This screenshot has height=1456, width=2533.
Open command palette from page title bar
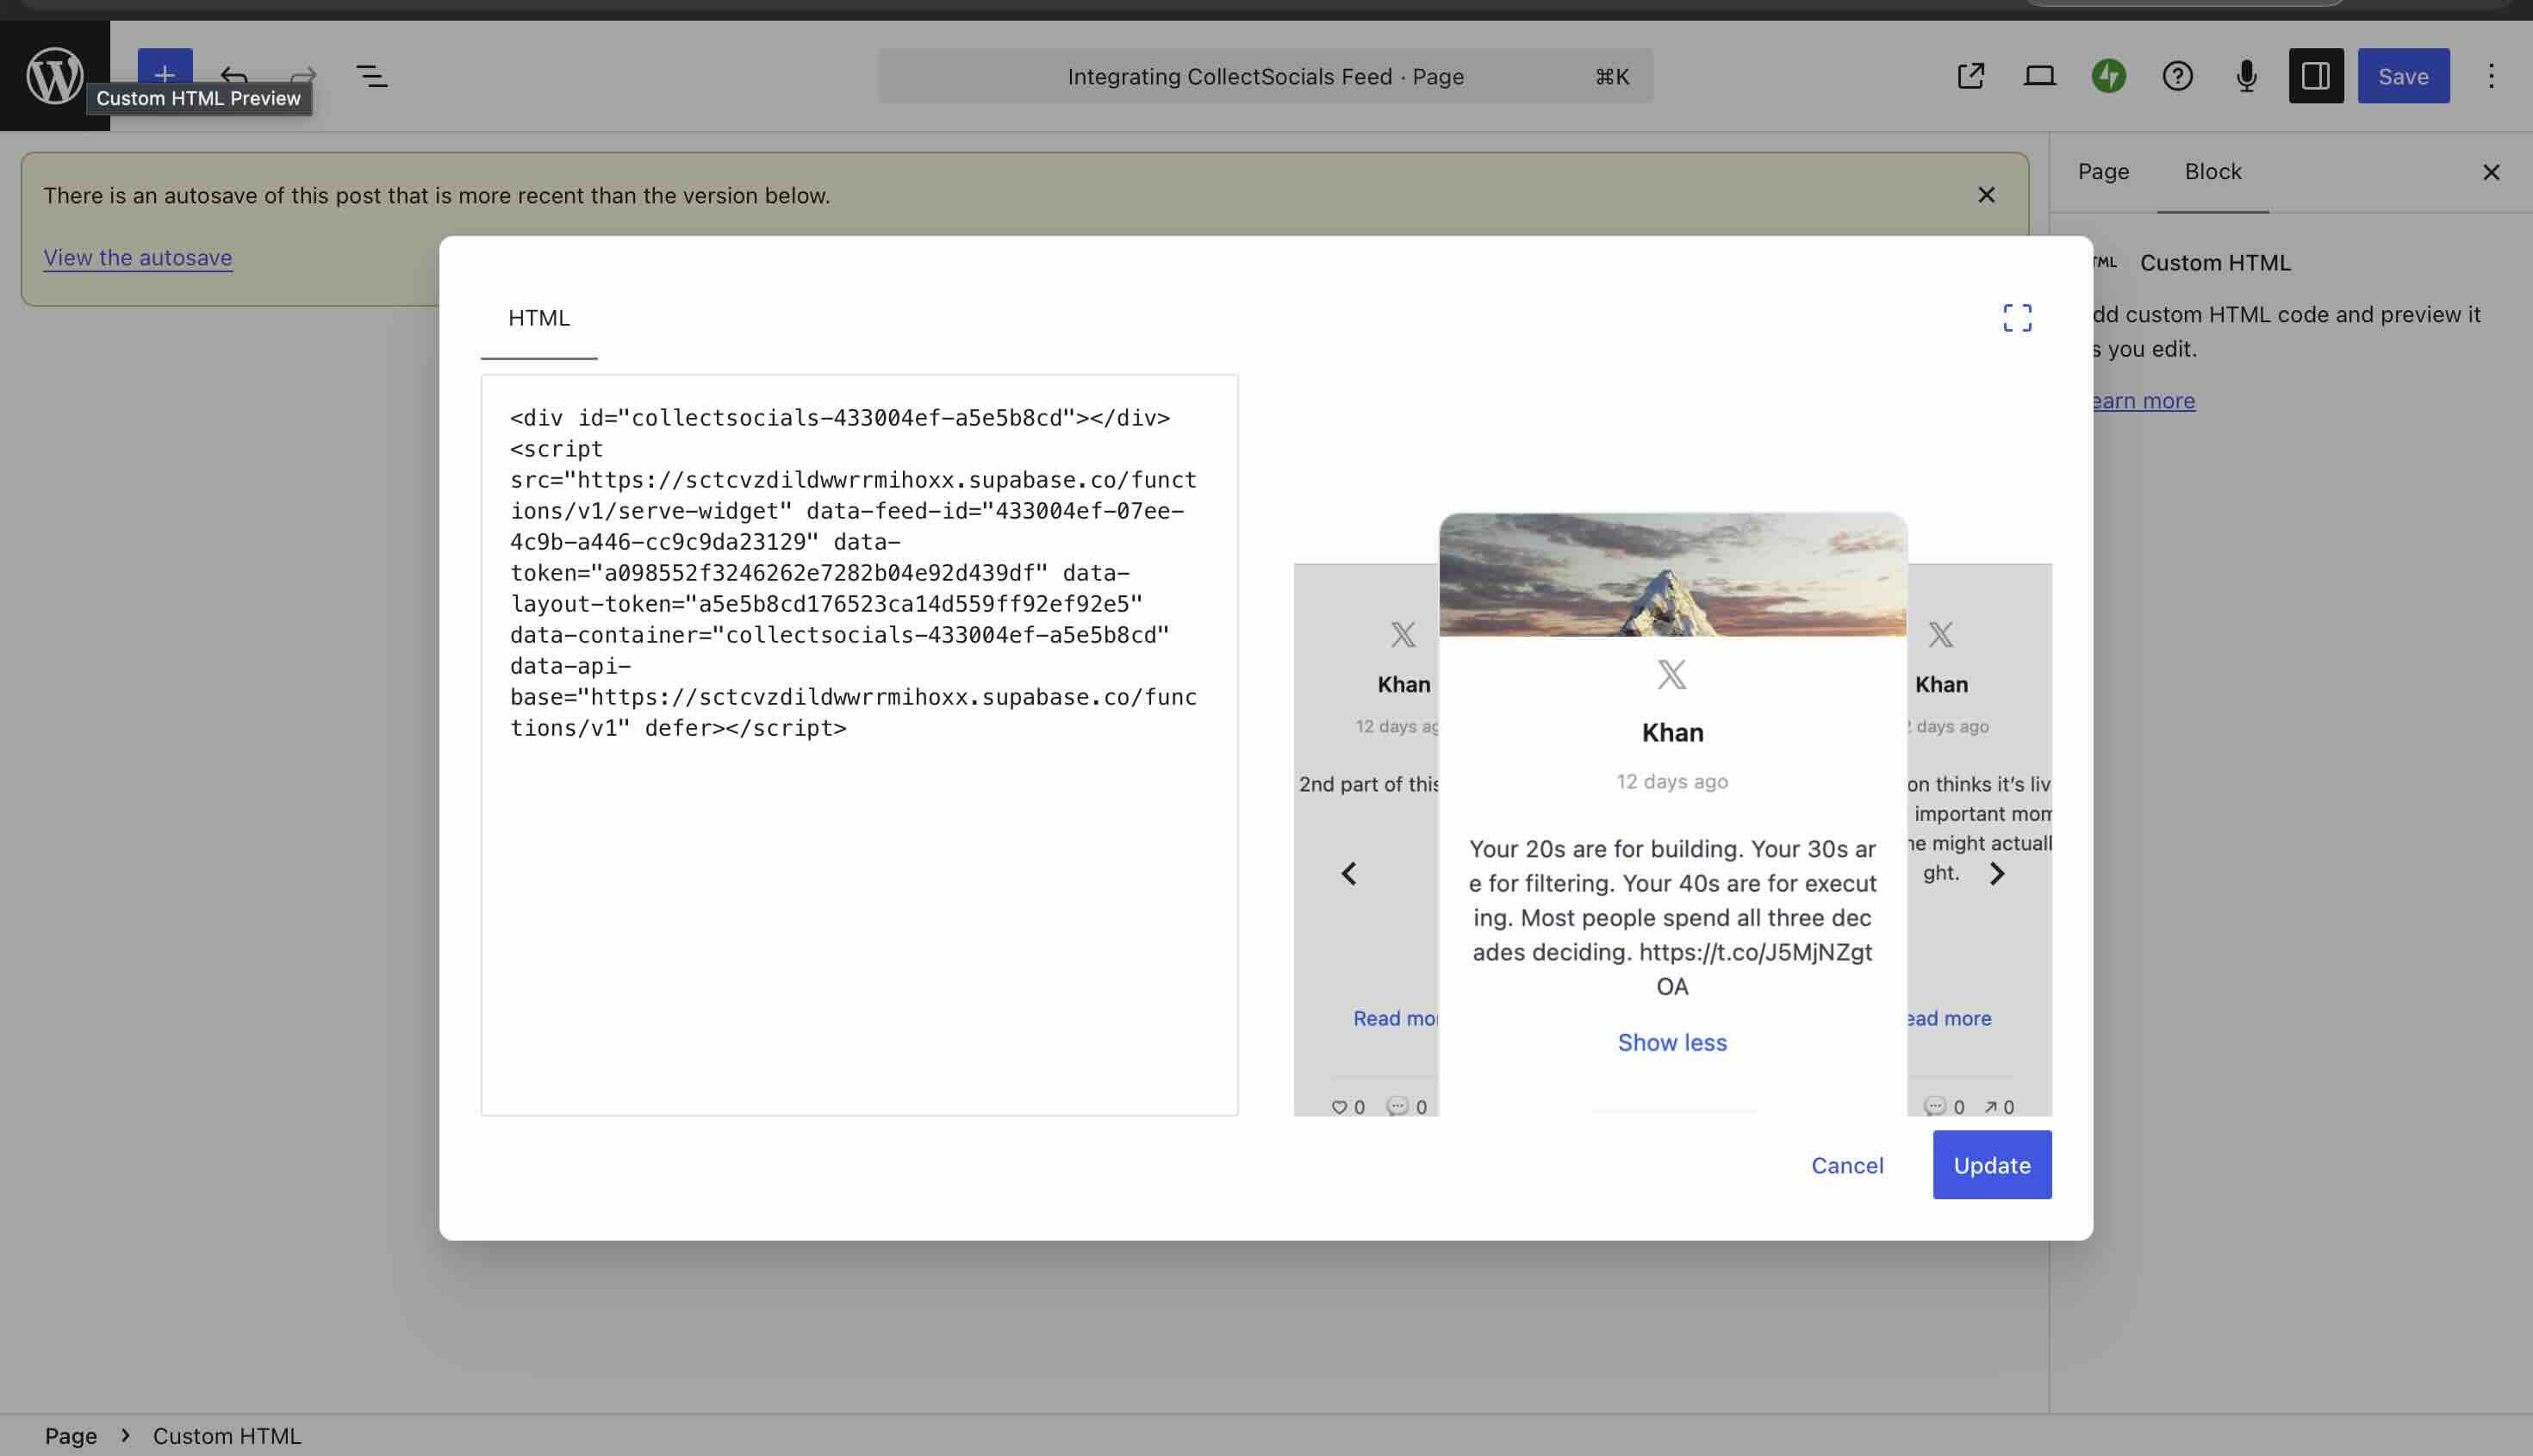click(1265, 76)
